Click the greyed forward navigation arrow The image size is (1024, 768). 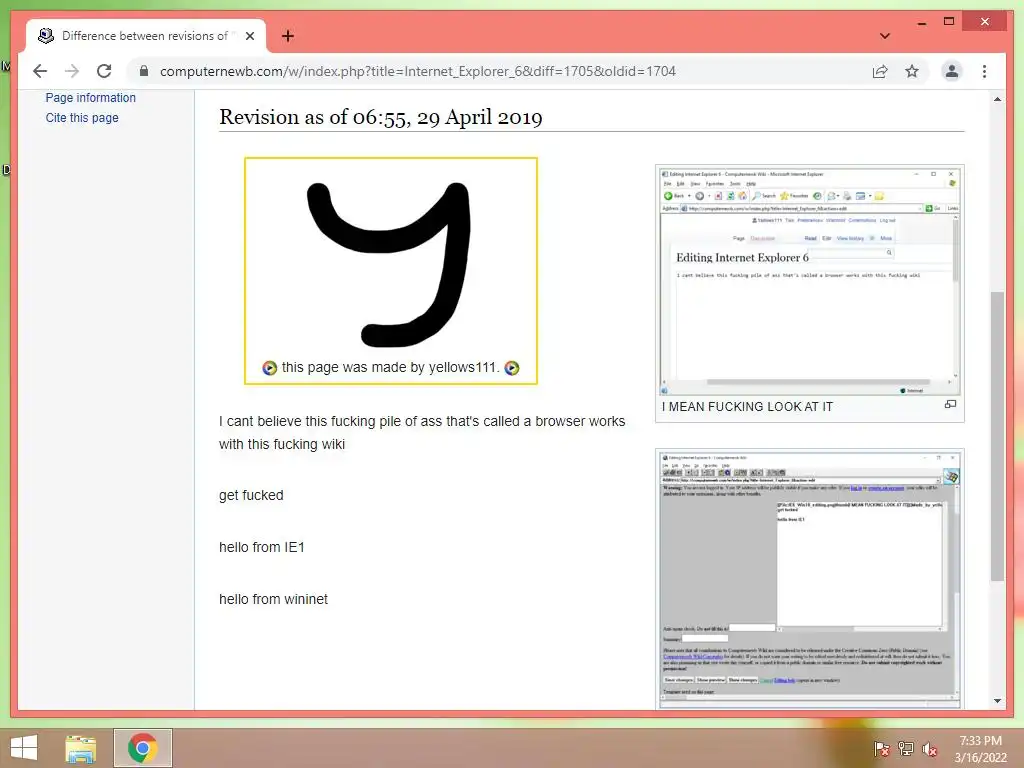[x=72, y=71]
